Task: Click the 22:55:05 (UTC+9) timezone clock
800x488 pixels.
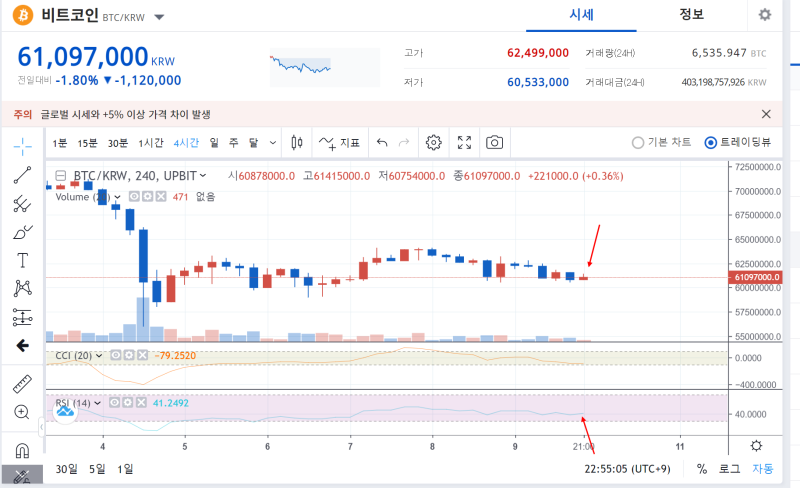Action: tap(627, 469)
